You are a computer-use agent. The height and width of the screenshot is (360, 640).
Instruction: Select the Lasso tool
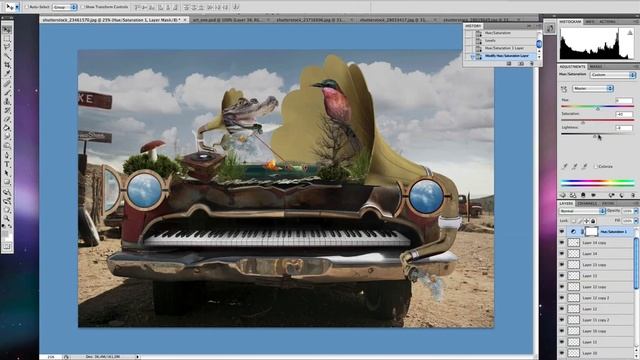7,48
